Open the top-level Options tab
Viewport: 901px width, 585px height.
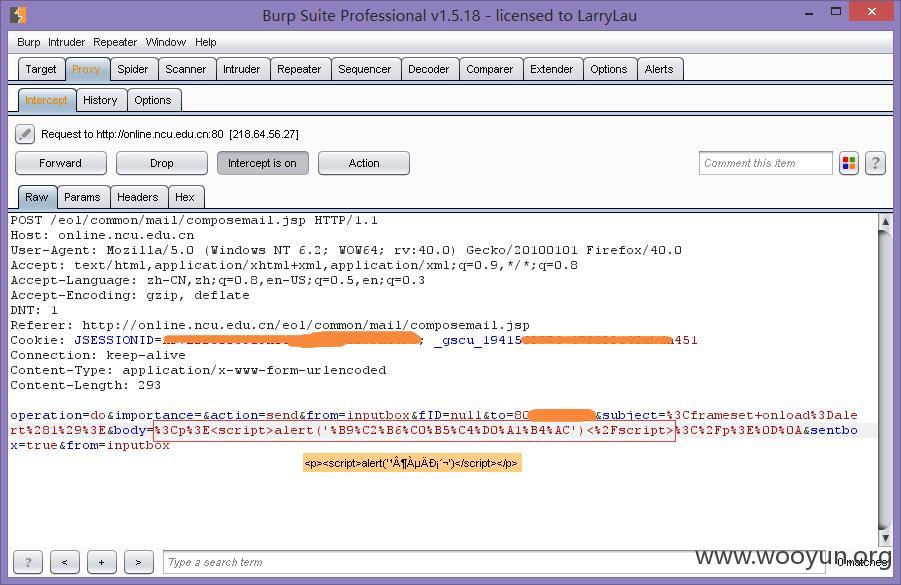609,69
